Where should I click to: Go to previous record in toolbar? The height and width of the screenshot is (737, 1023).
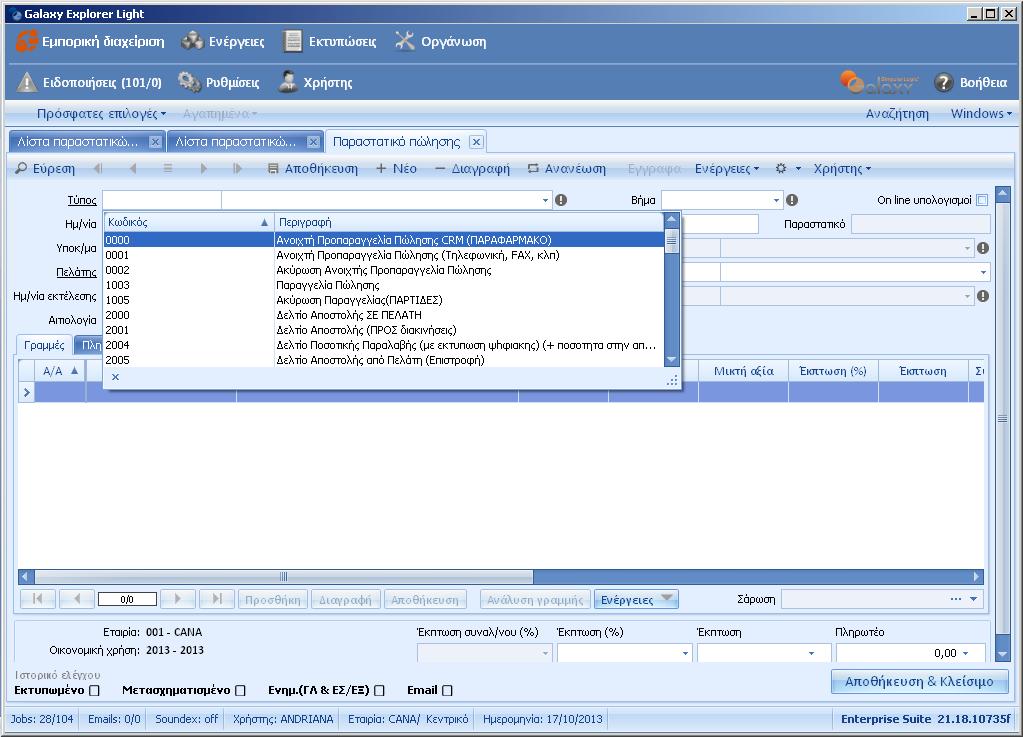[133, 168]
